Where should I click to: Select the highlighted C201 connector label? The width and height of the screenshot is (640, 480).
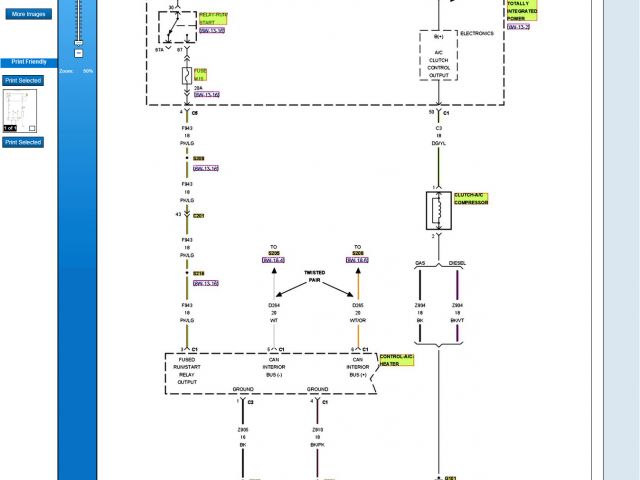(199, 215)
